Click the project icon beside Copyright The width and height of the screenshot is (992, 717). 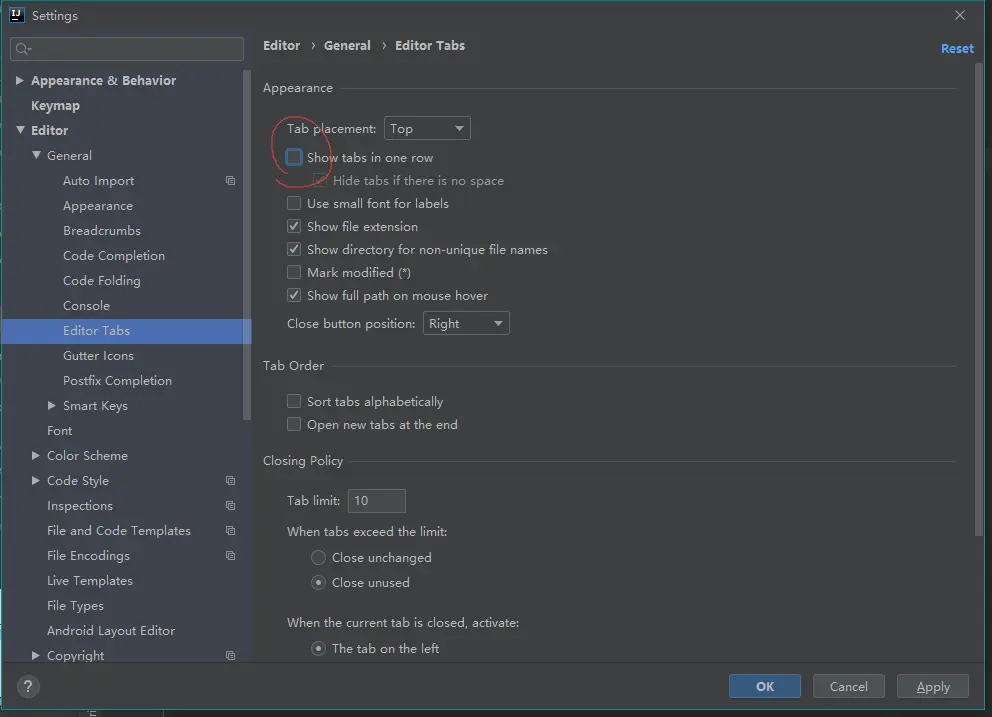click(x=230, y=656)
